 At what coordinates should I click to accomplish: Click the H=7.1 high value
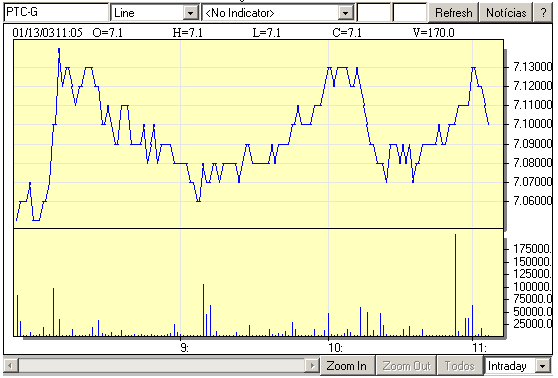188,33
